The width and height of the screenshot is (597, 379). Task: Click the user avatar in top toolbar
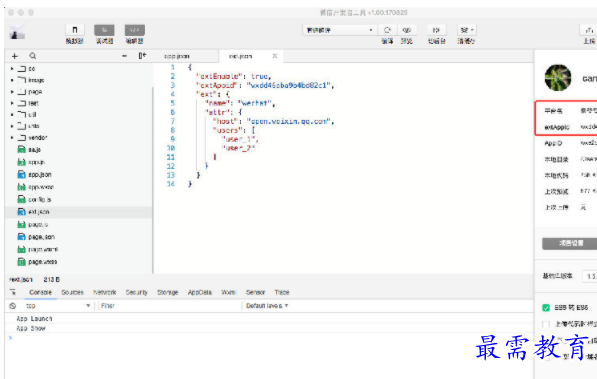[x=17, y=33]
